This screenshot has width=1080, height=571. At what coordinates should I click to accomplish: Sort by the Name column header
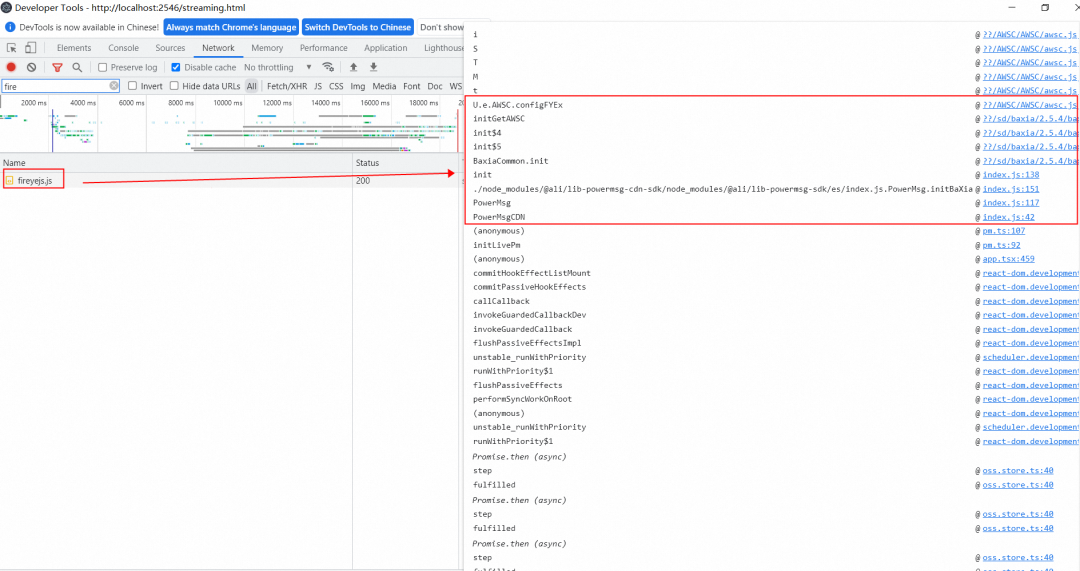(176, 163)
